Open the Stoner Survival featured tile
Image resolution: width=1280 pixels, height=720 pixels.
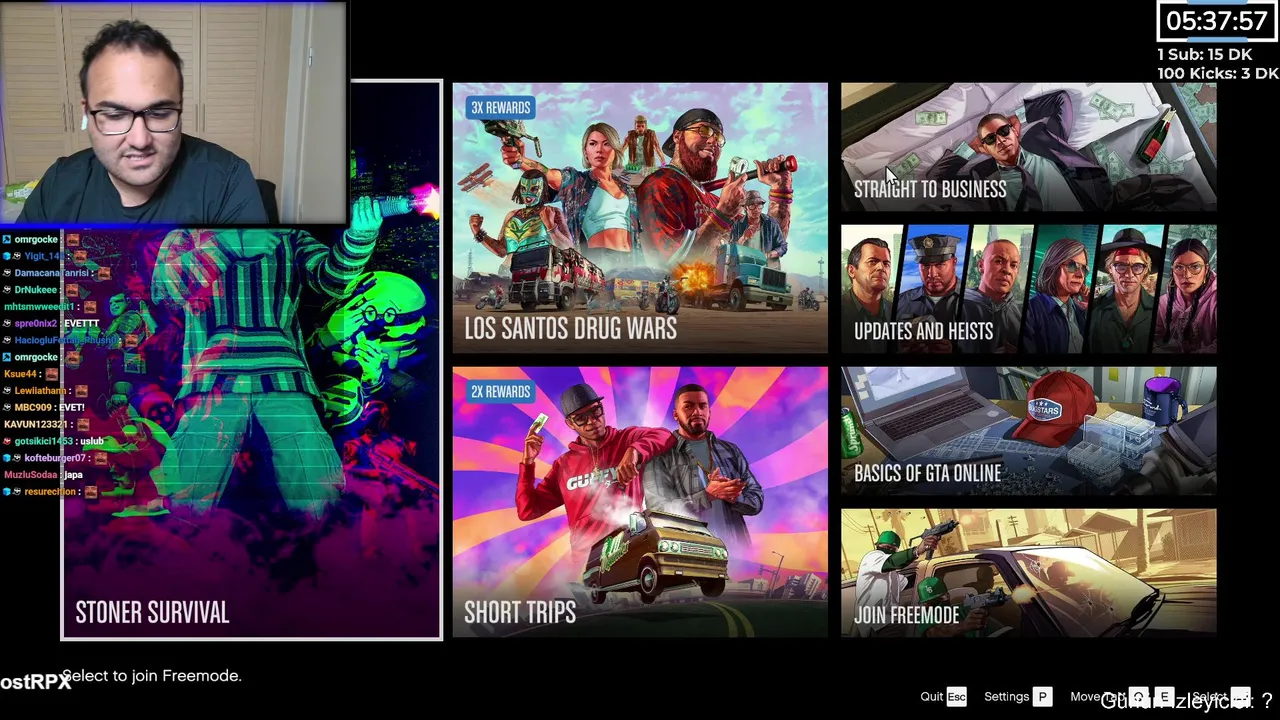coord(251,360)
